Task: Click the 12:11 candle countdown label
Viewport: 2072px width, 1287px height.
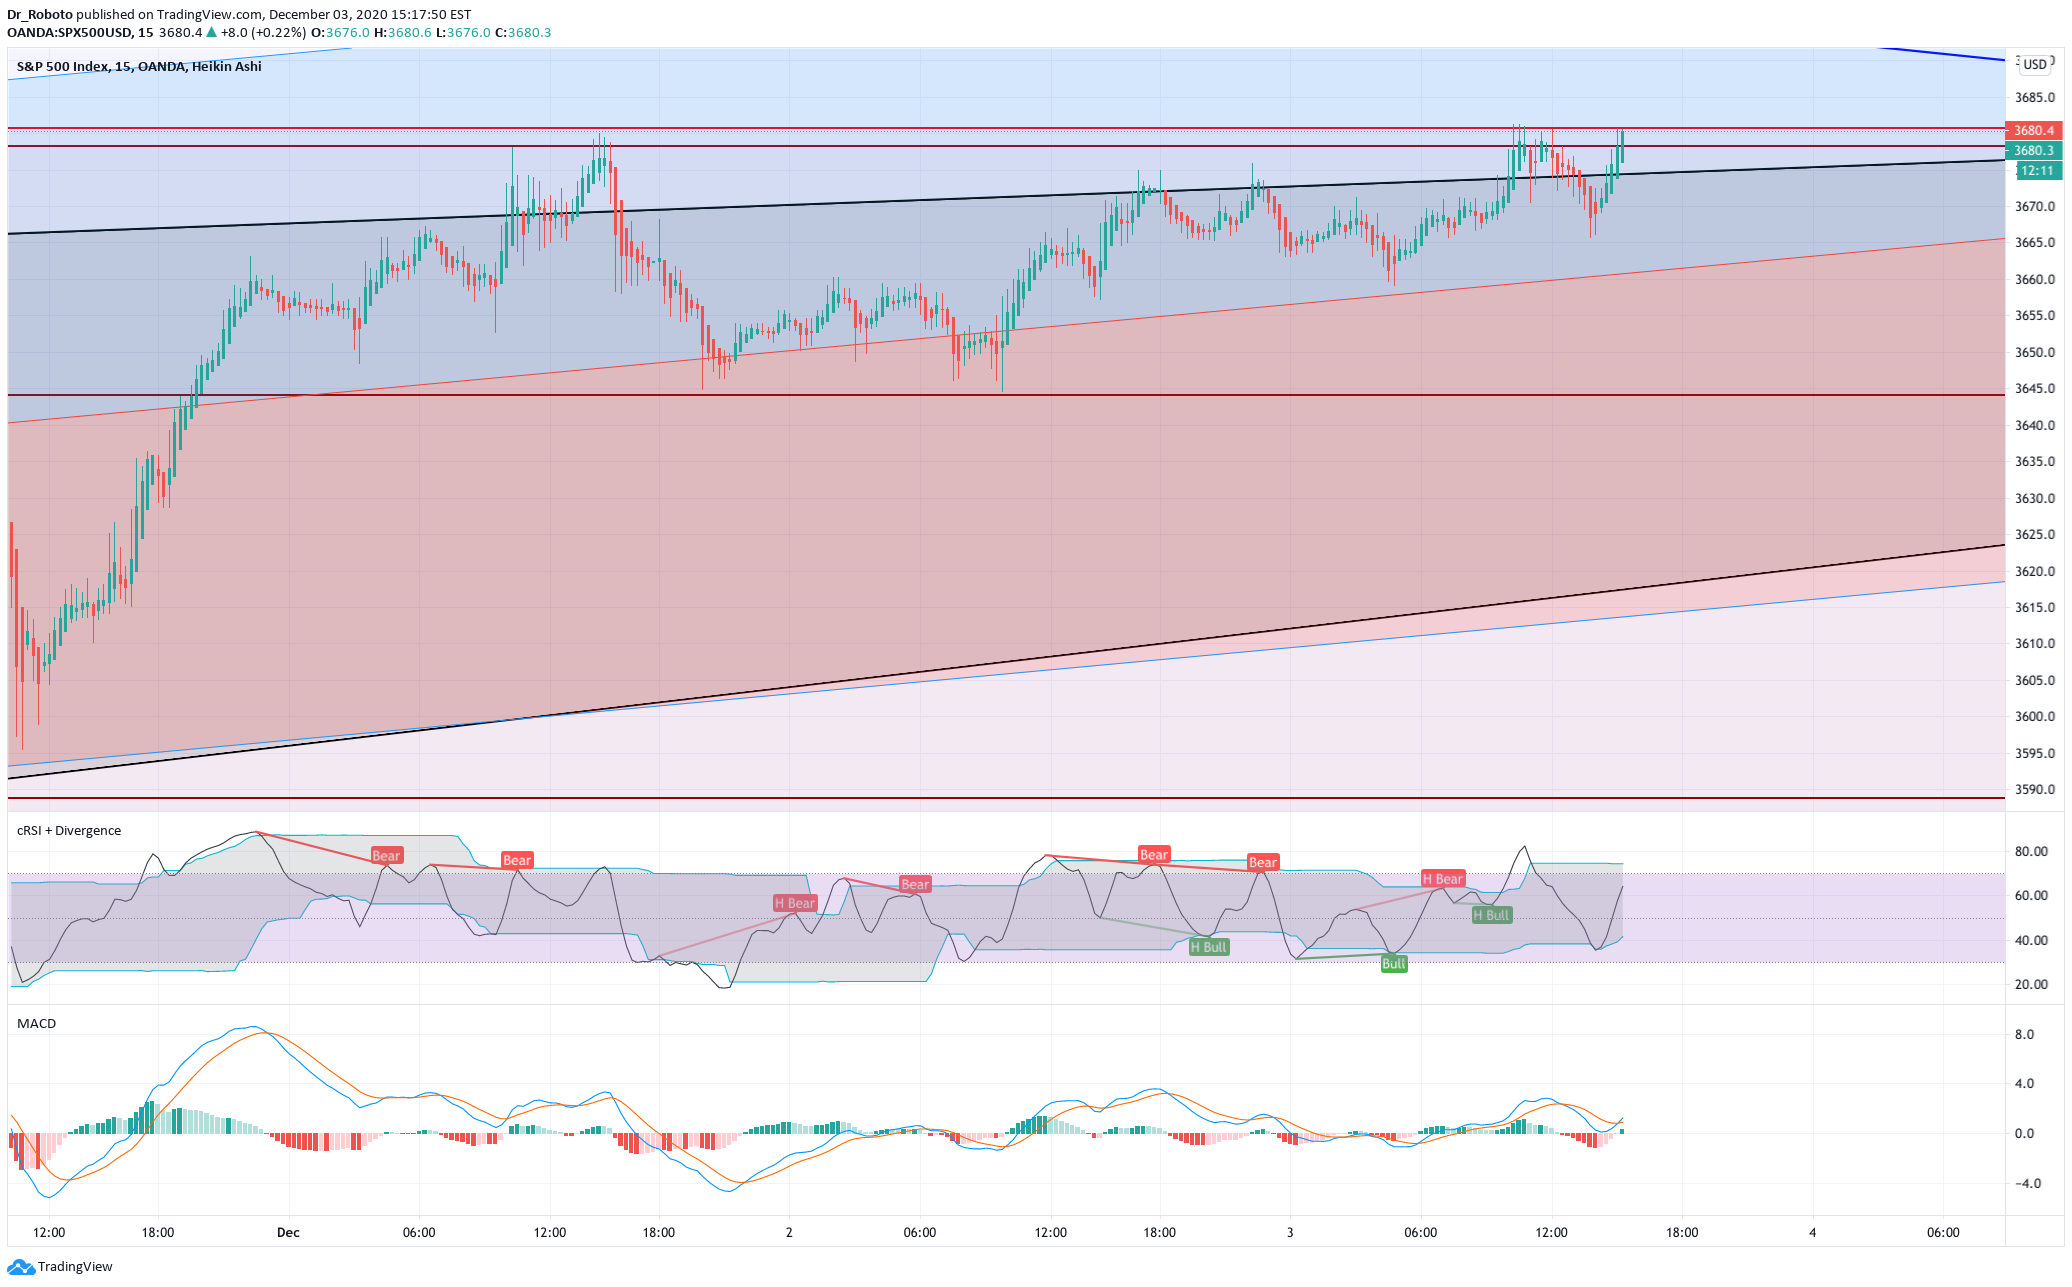Action: [x=2036, y=171]
